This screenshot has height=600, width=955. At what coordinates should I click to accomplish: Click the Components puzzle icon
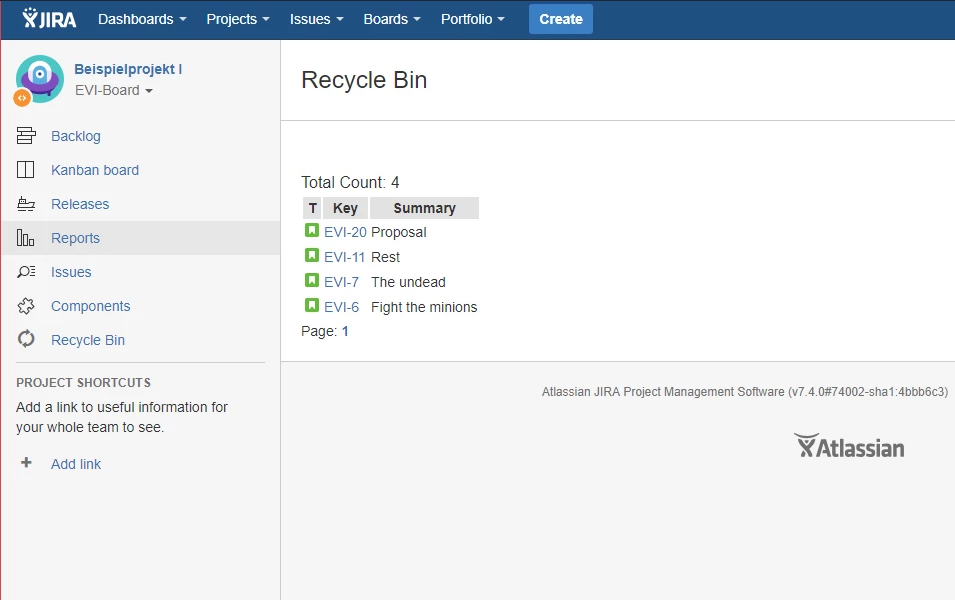[x=29, y=305]
